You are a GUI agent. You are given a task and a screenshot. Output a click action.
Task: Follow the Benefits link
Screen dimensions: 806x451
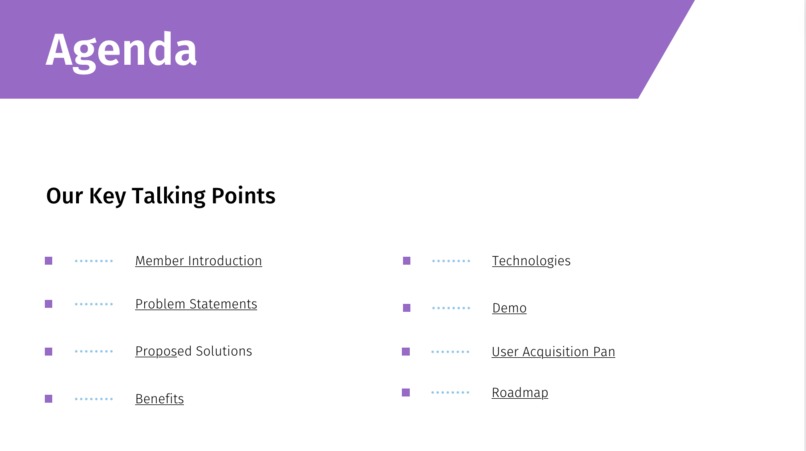coord(159,399)
